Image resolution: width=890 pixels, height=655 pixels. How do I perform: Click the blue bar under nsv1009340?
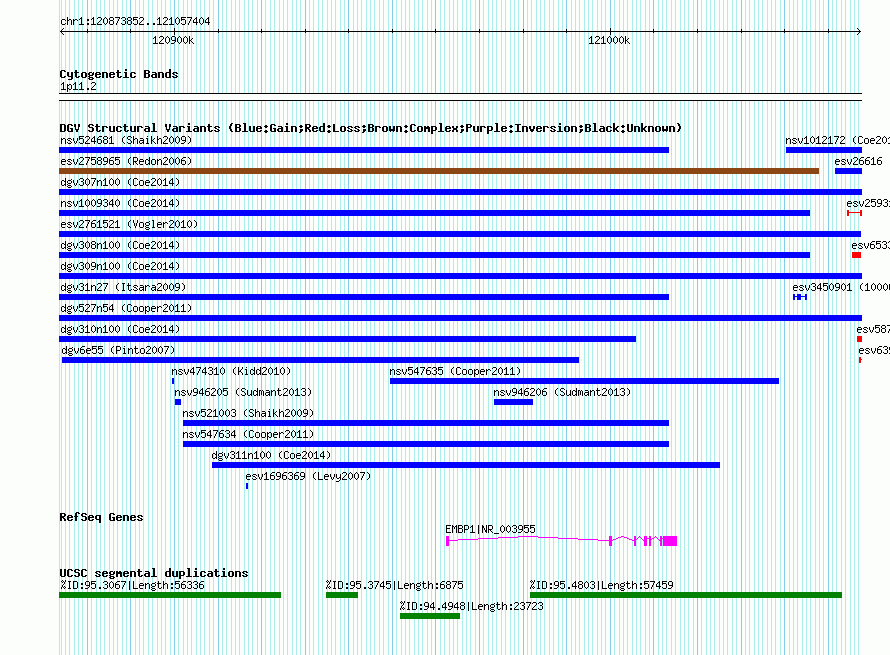tap(434, 213)
